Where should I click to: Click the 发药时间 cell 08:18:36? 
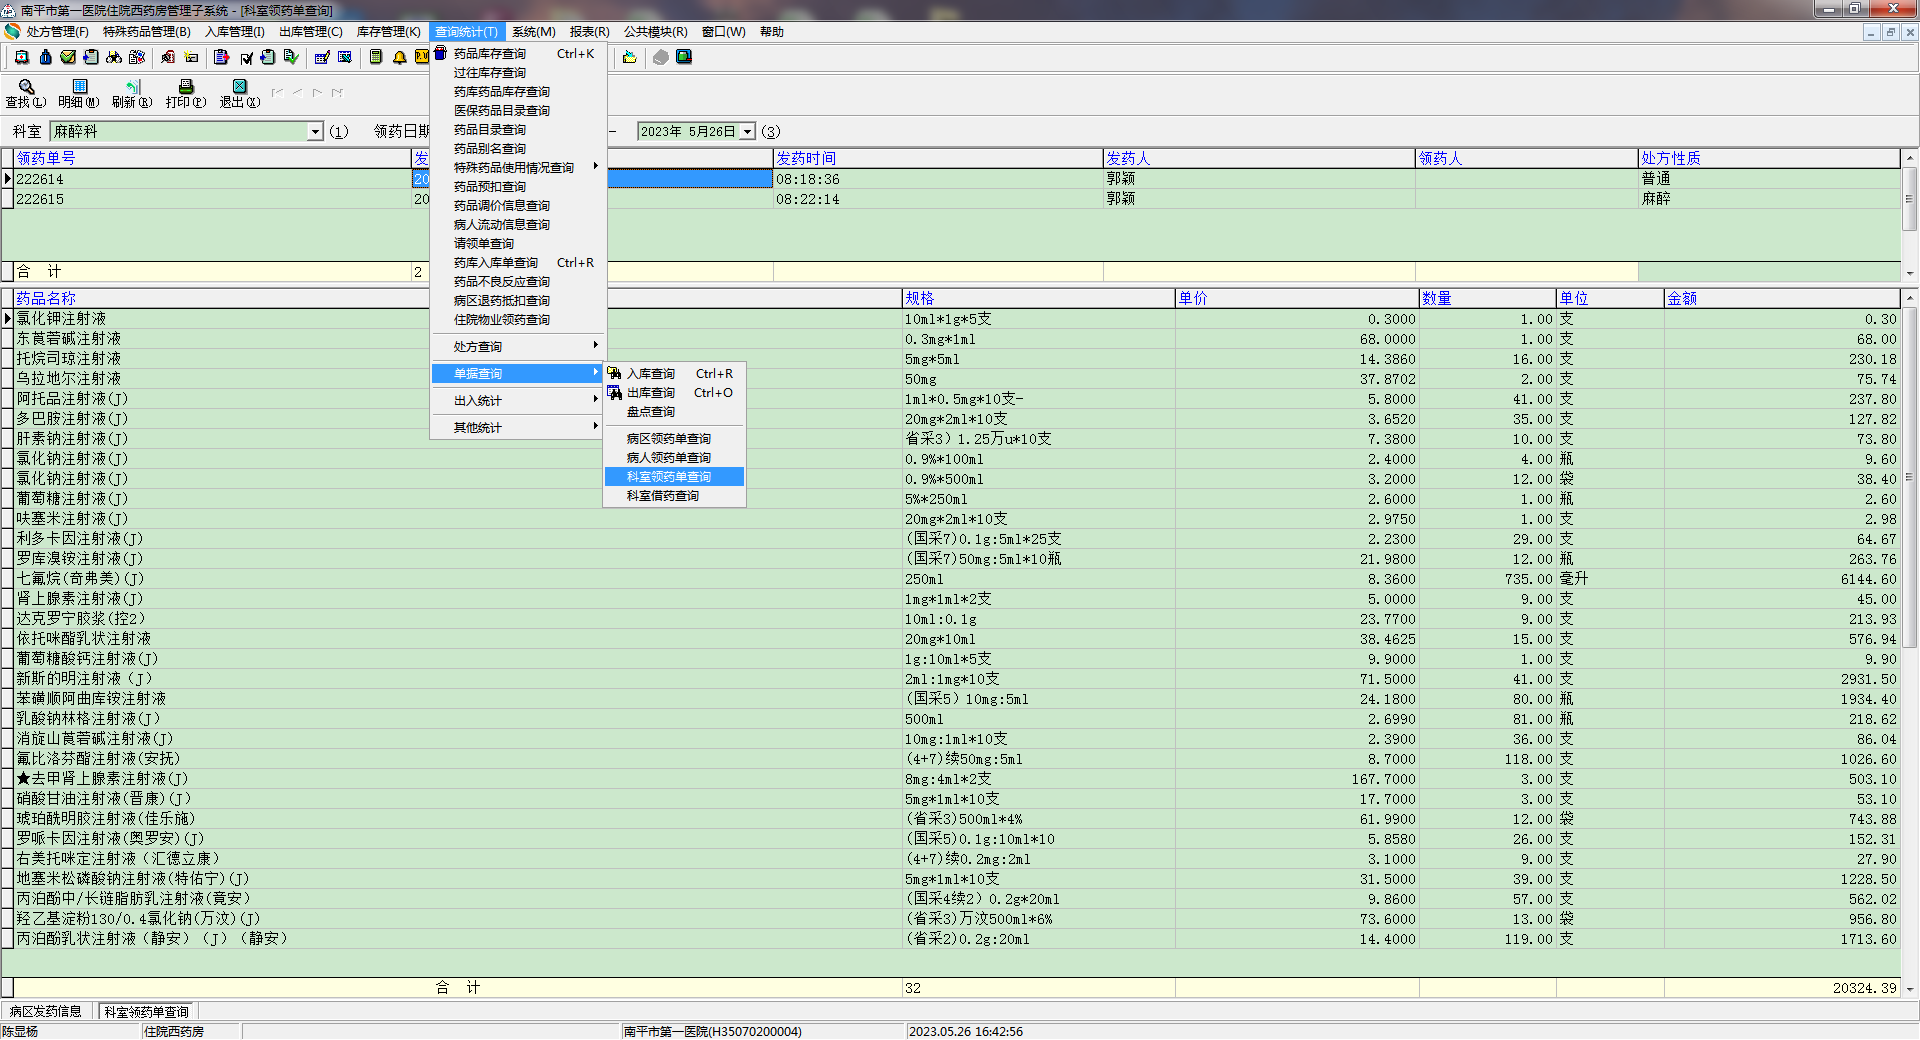[937, 179]
